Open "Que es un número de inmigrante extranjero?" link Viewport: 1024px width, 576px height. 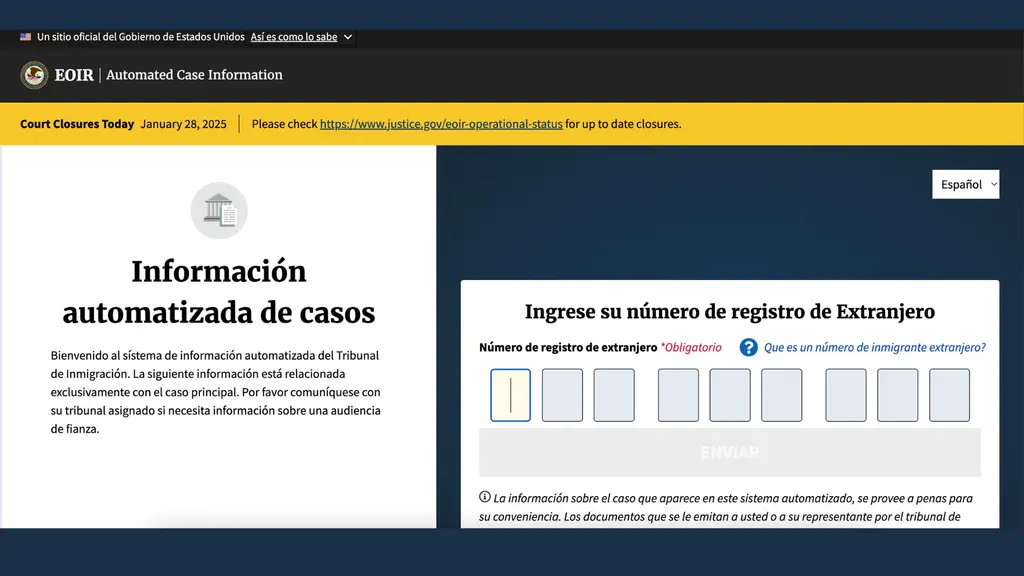coord(874,347)
